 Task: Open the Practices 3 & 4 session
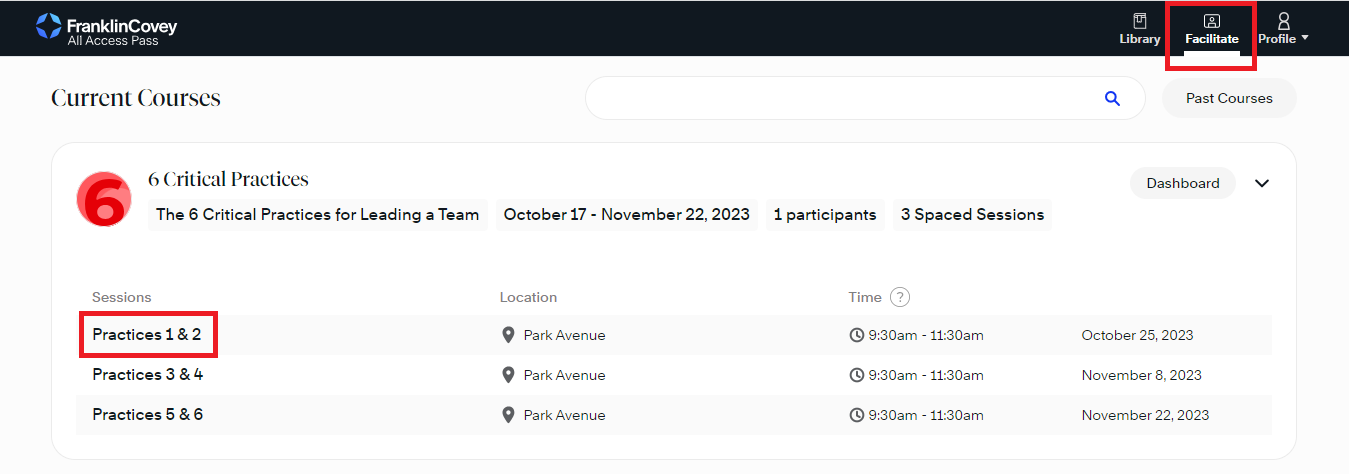147,375
